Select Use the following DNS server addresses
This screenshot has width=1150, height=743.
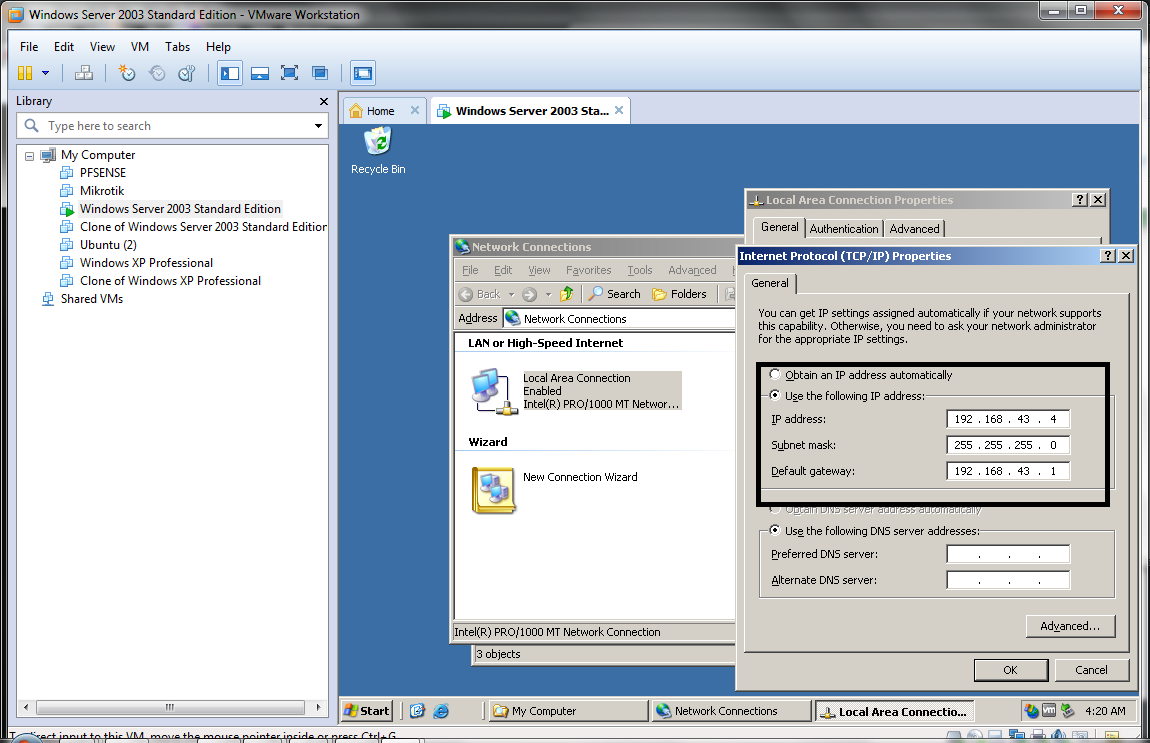(x=776, y=530)
